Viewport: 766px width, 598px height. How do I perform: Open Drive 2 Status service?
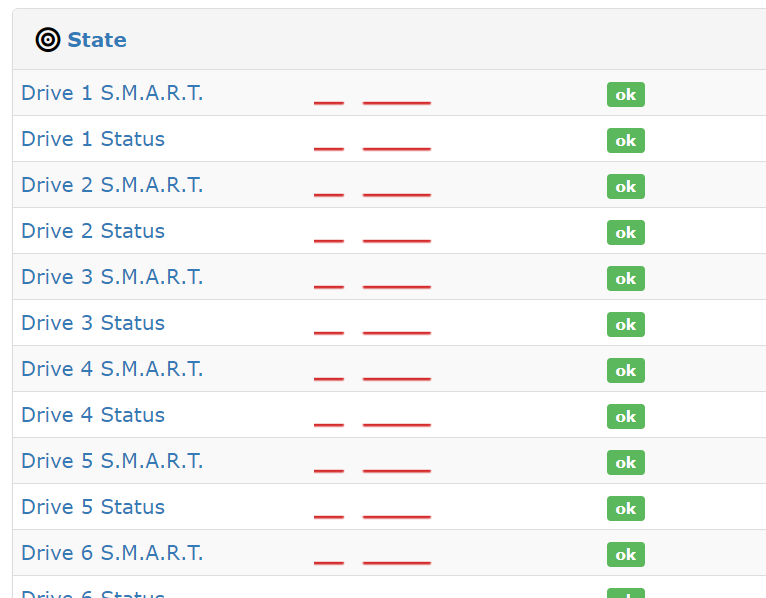93,231
